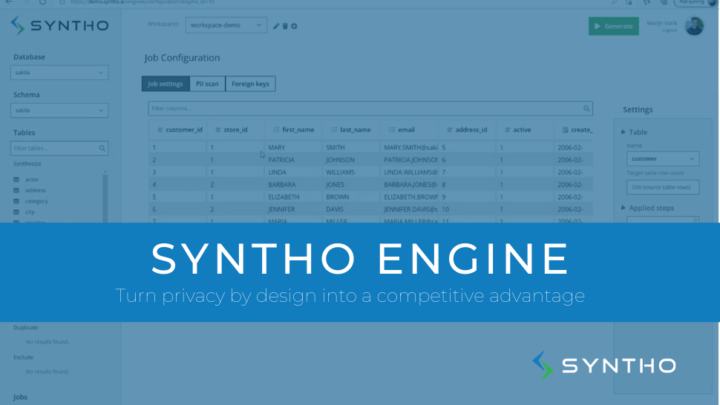Open the Database sakila dropdown
The width and height of the screenshot is (720, 405).
click(x=59, y=73)
